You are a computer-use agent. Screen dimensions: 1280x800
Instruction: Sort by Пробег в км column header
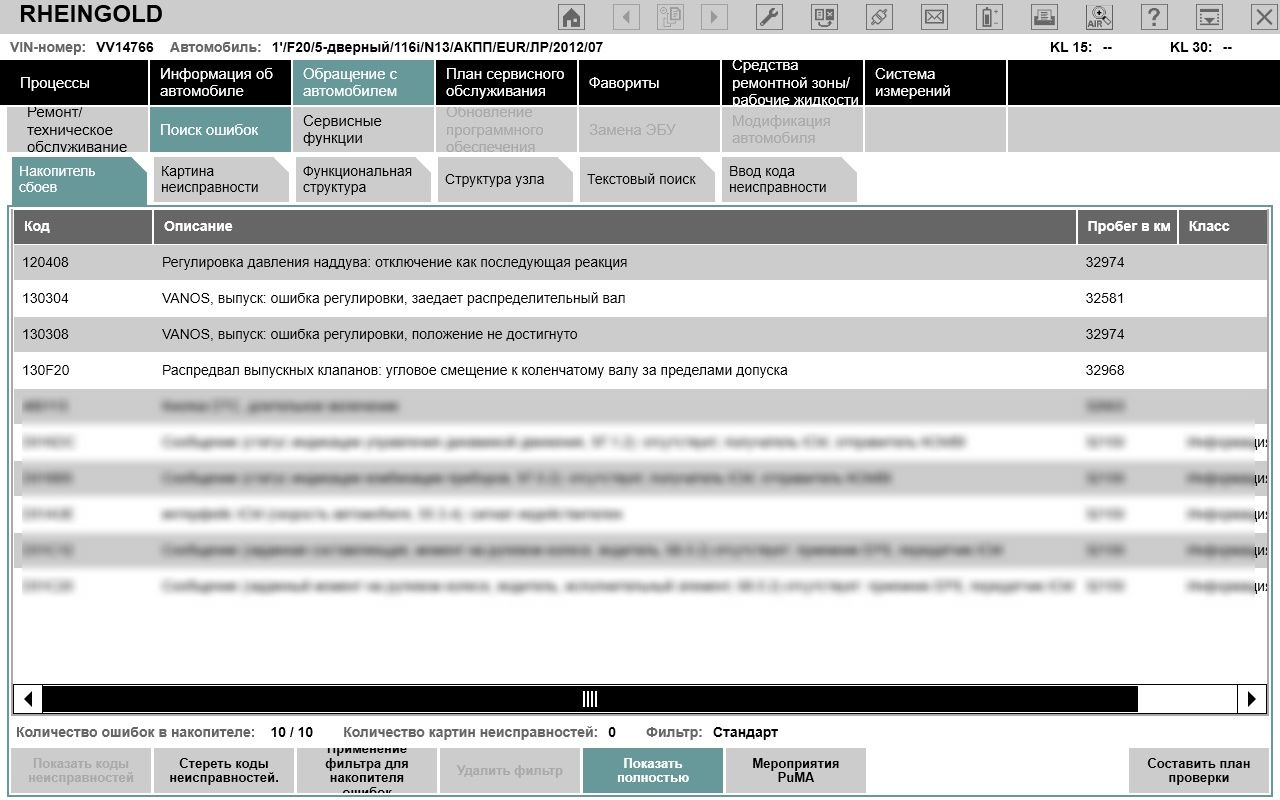(1128, 227)
